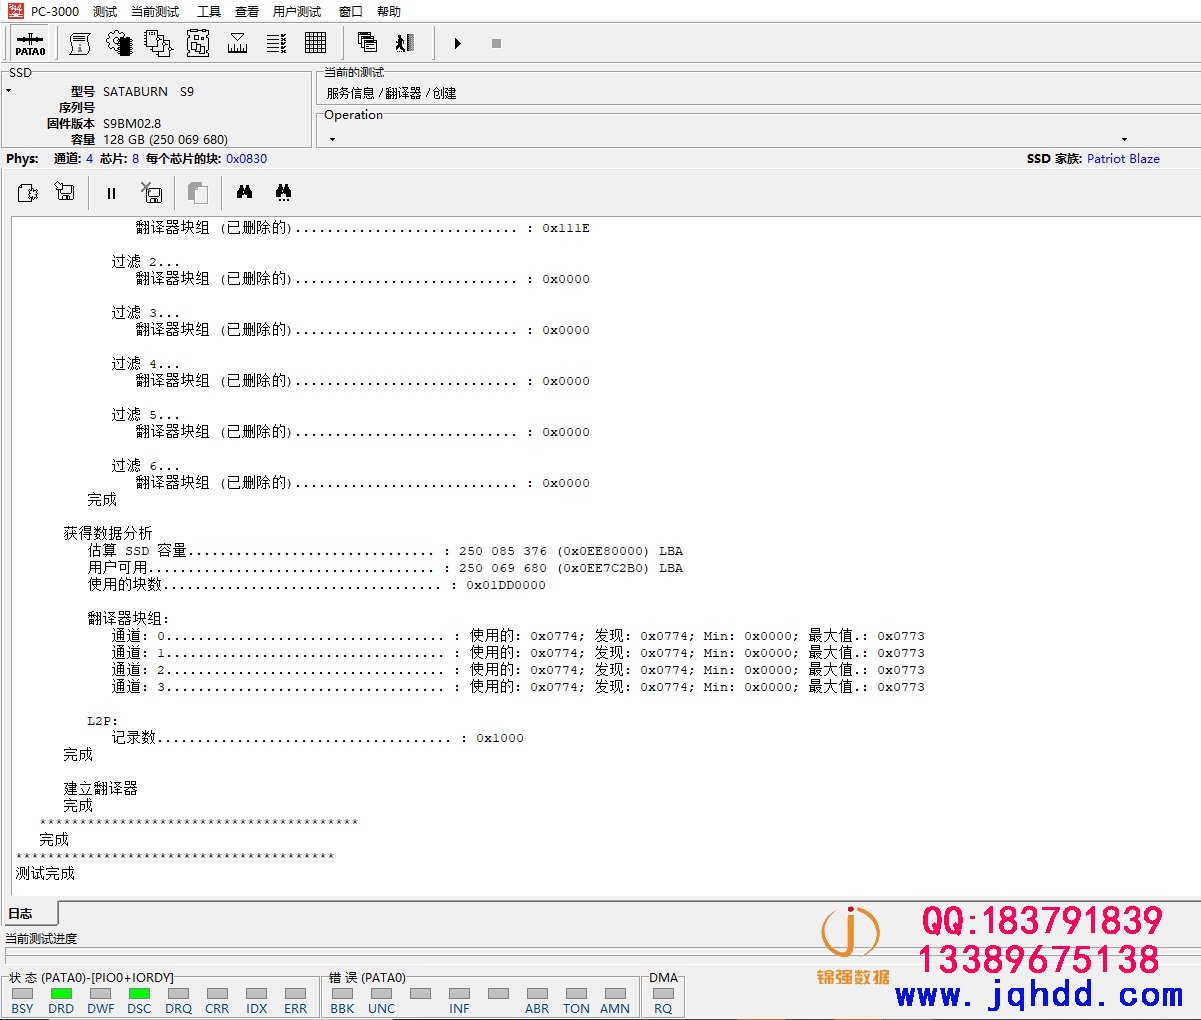Search log with first binoculars icon
The height and width of the screenshot is (1020, 1201).
[244, 192]
